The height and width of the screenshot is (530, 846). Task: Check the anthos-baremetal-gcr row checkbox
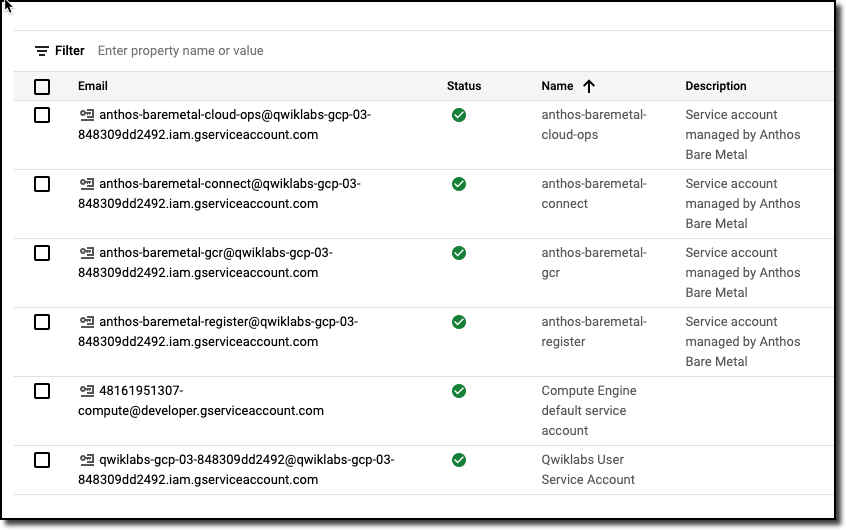pos(42,253)
